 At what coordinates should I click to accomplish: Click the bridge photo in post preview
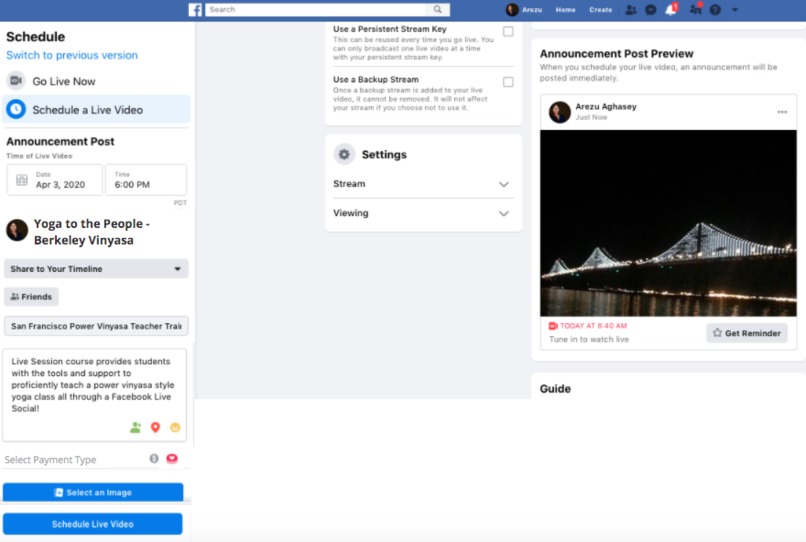(668, 223)
